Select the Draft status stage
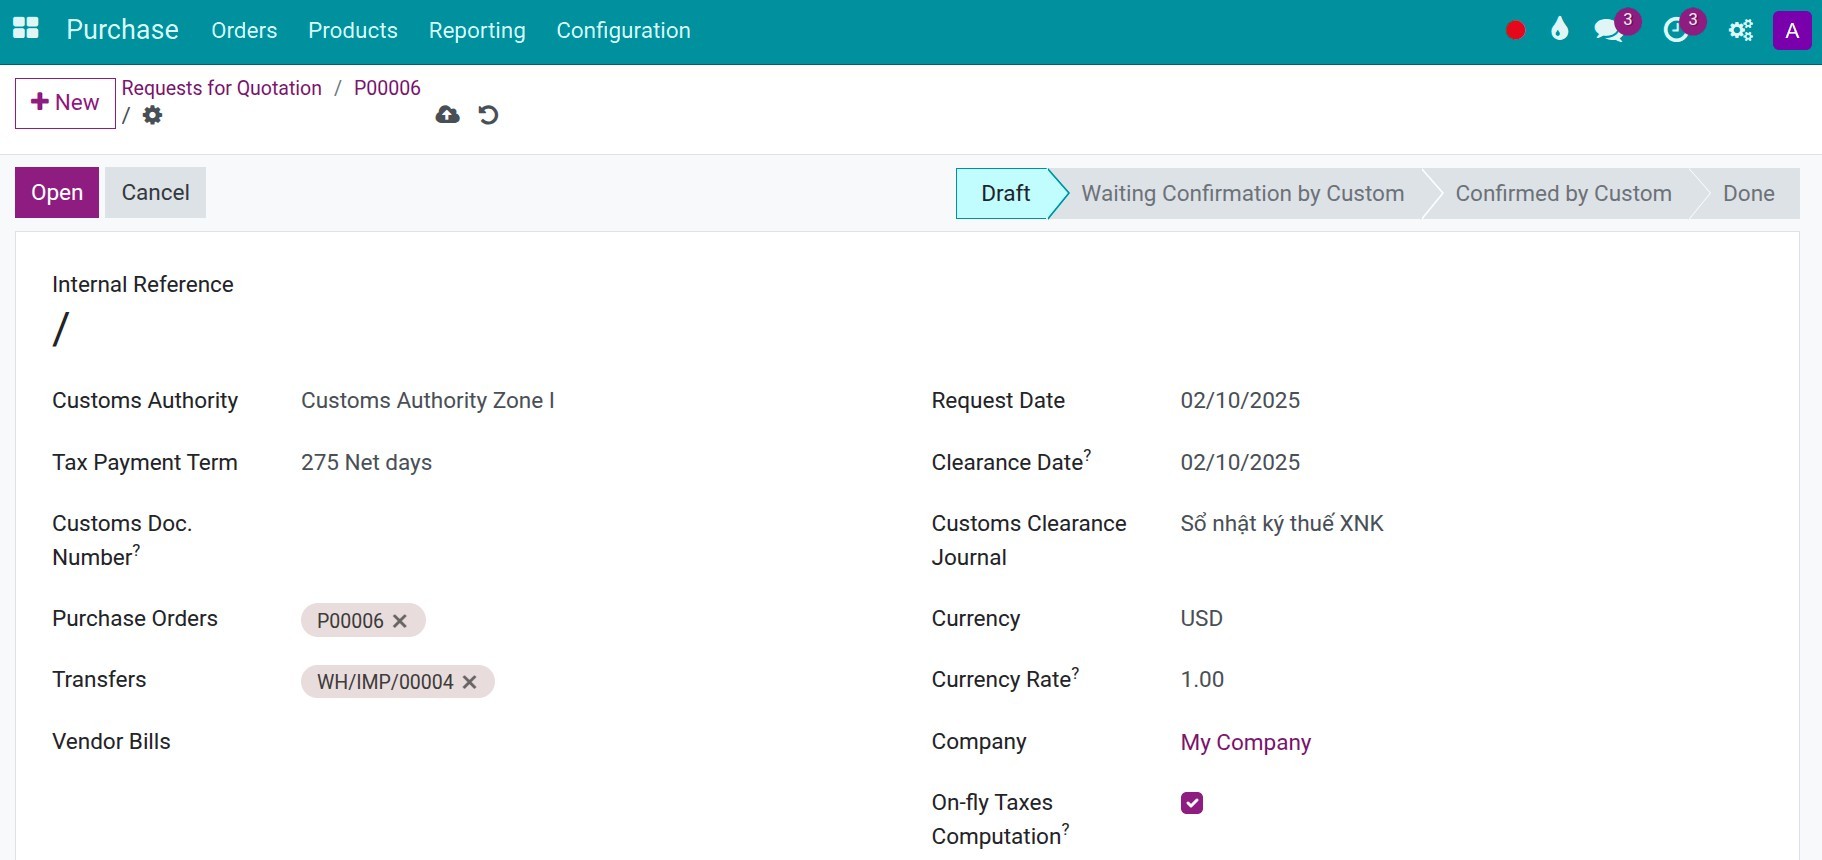The image size is (1822, 860). pyautogui.click(x=1005, y=193)
